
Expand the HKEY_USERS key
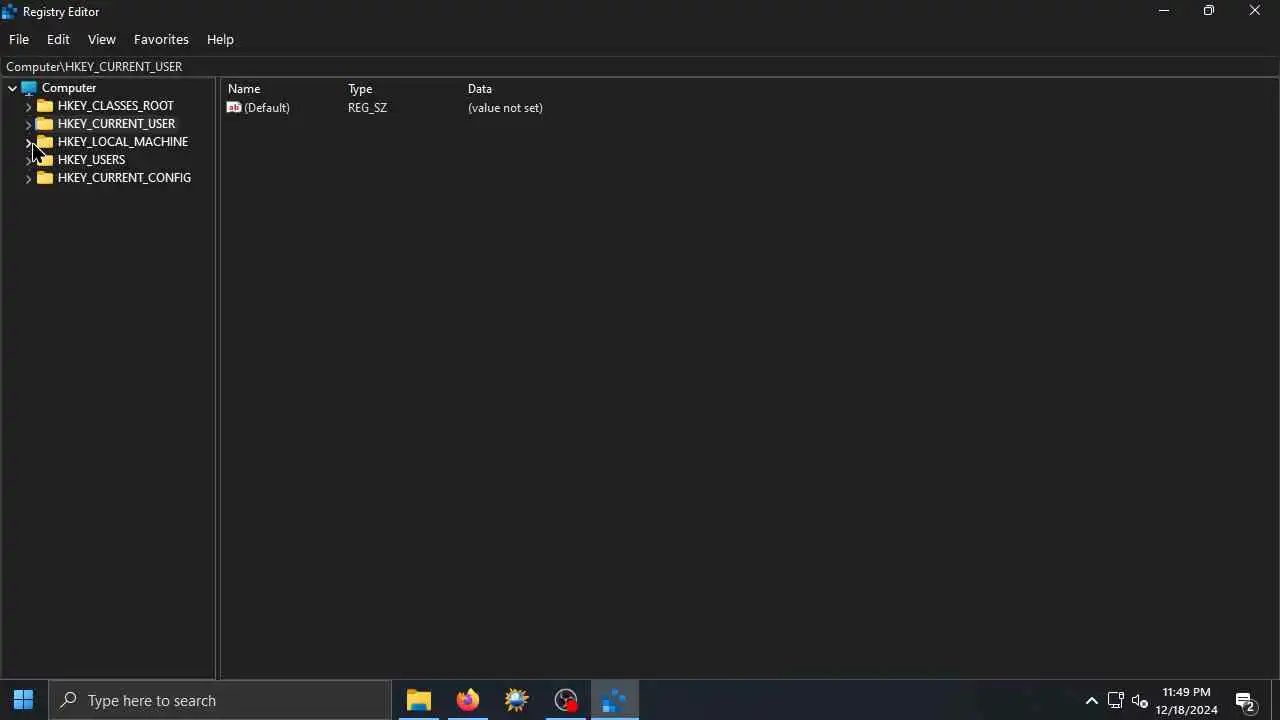point(28,160)
